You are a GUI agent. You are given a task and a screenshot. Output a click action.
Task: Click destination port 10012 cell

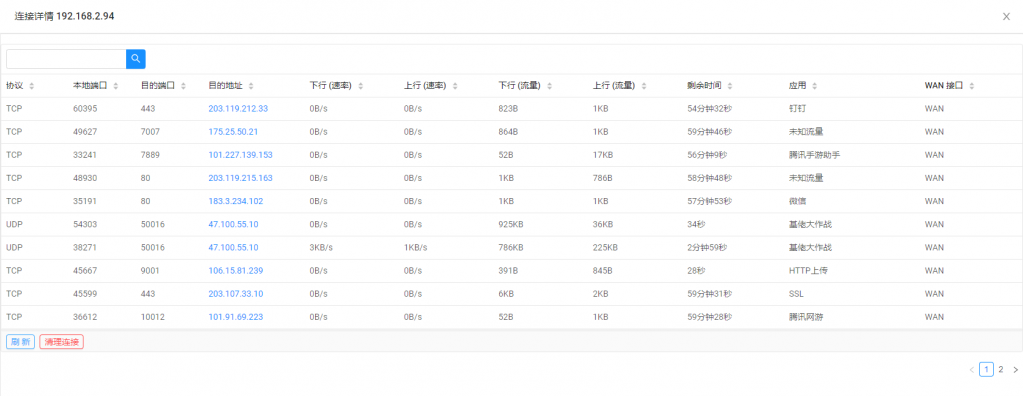pyautogui.click(x=153, y=317)
